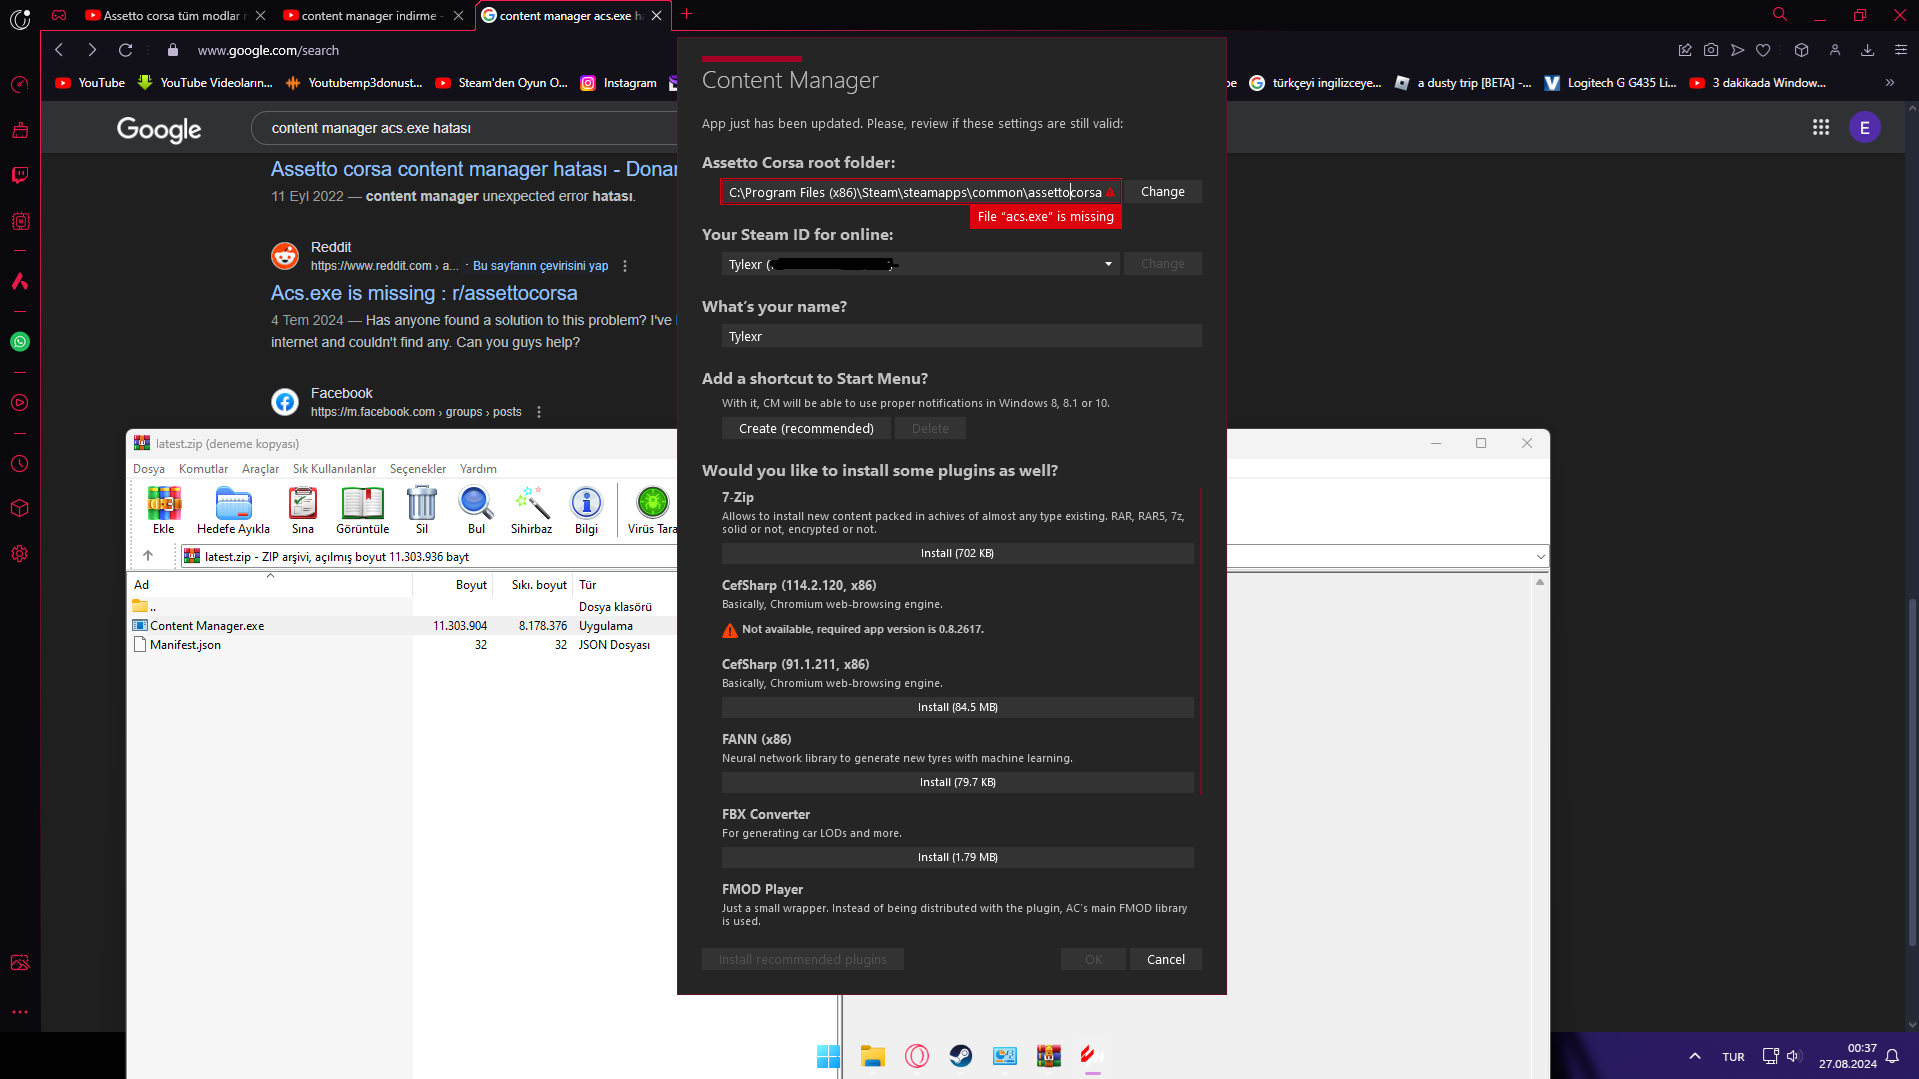Click the Assetto Corsa root folder path field
1919x1079 pixels.
click(x=920, y=192)
